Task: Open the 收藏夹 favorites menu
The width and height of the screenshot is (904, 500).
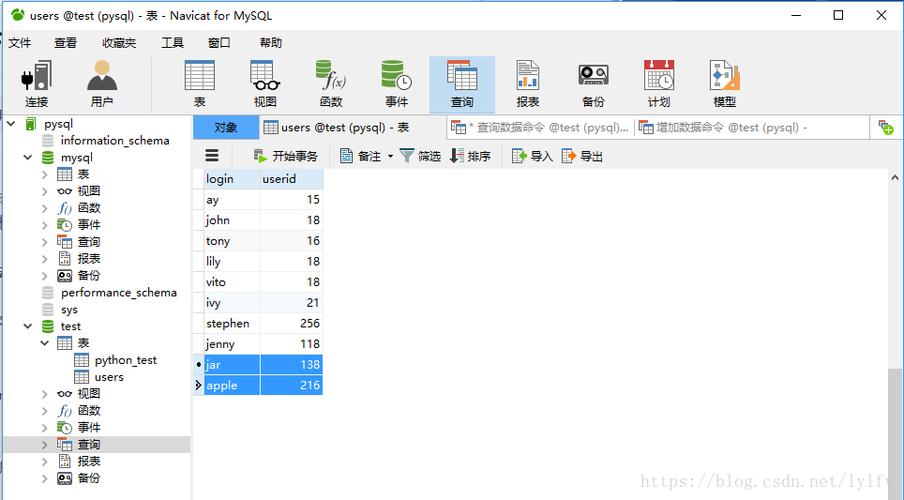Action: tap(119, 43)
